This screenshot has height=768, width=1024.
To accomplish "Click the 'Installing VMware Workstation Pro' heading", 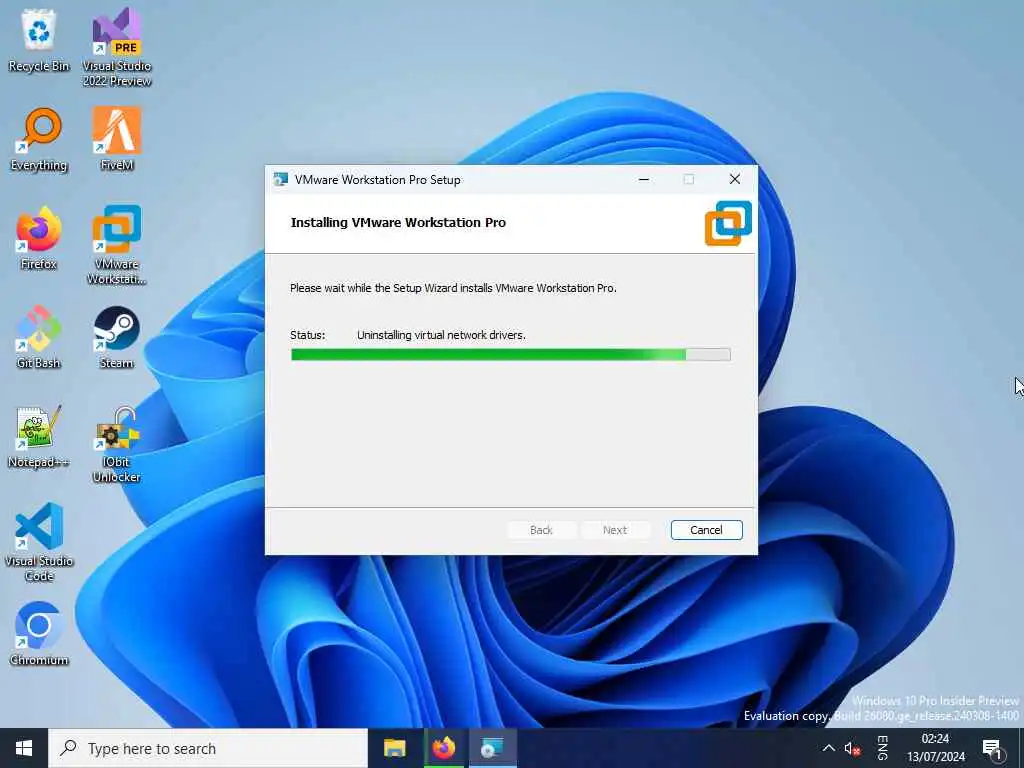I will (x=398, y=223).
